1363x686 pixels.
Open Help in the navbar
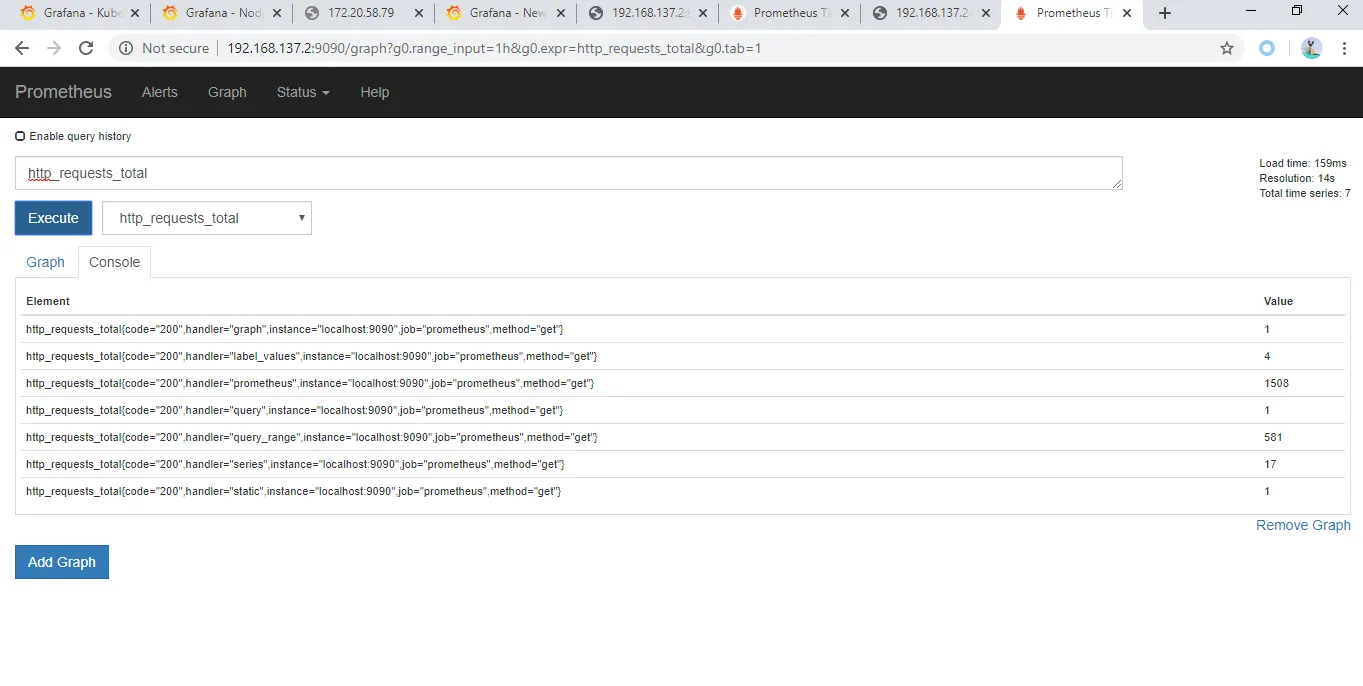(x=374, y=92)
